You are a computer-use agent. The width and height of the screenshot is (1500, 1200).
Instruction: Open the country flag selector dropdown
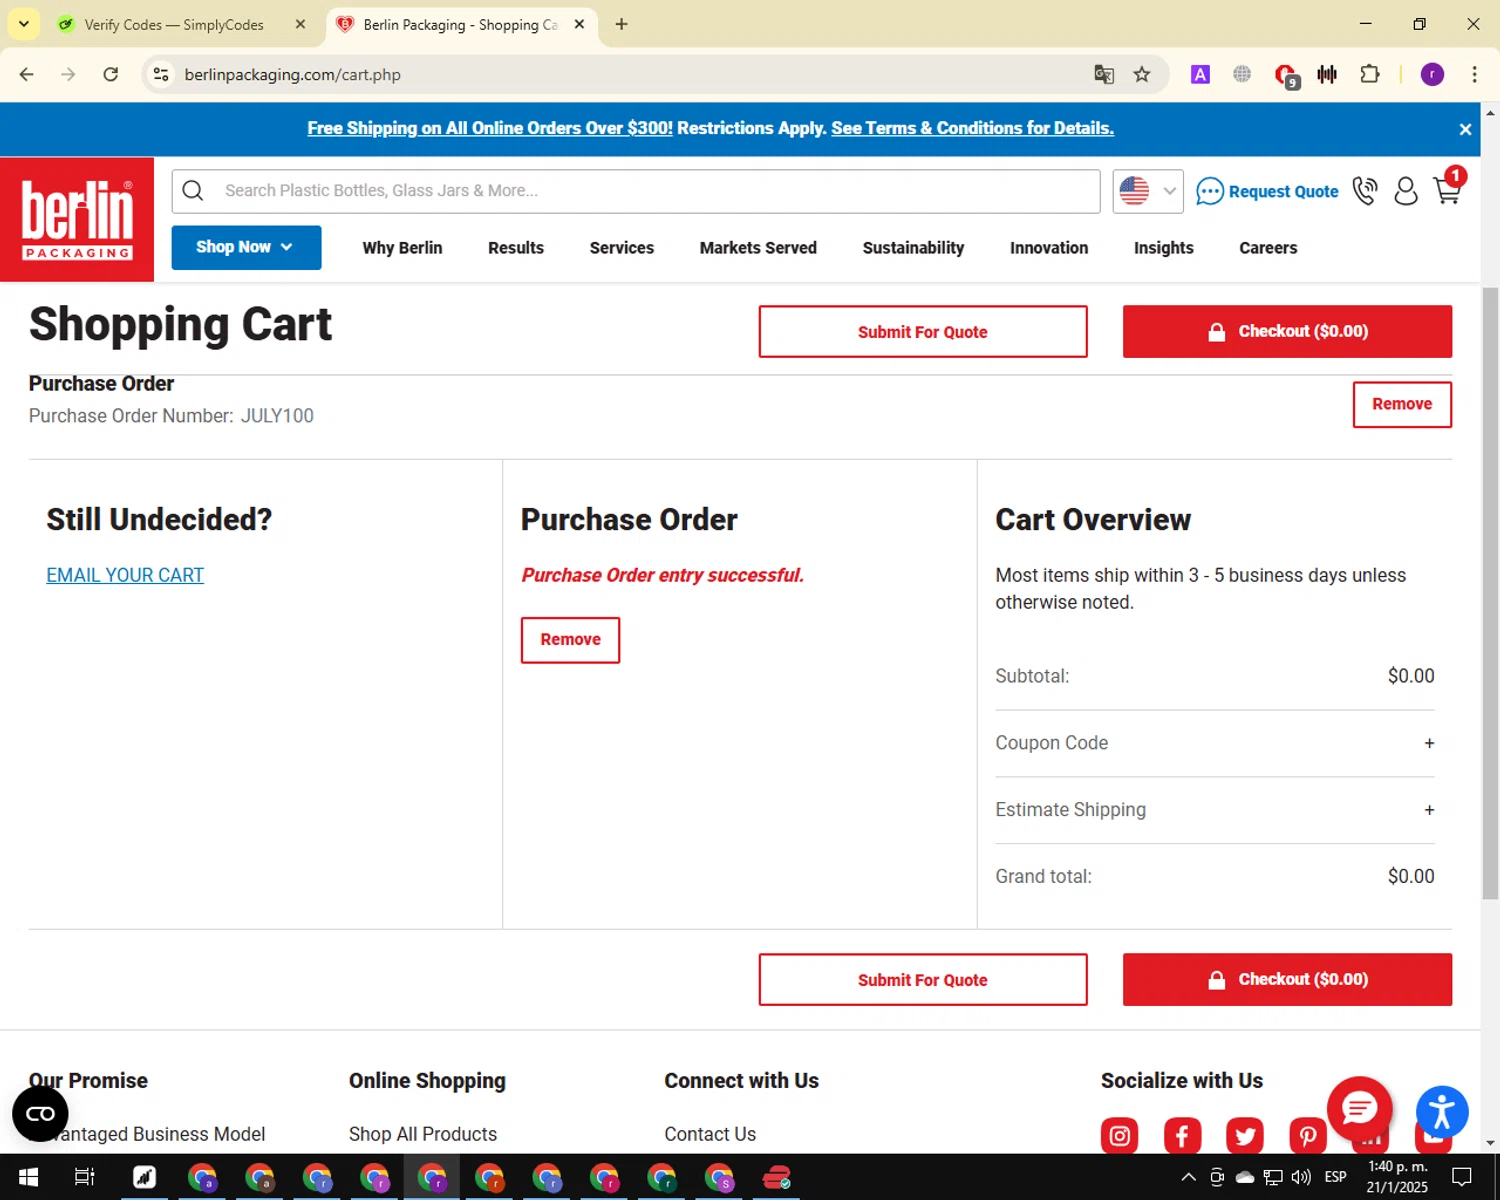coord(1148,191)
